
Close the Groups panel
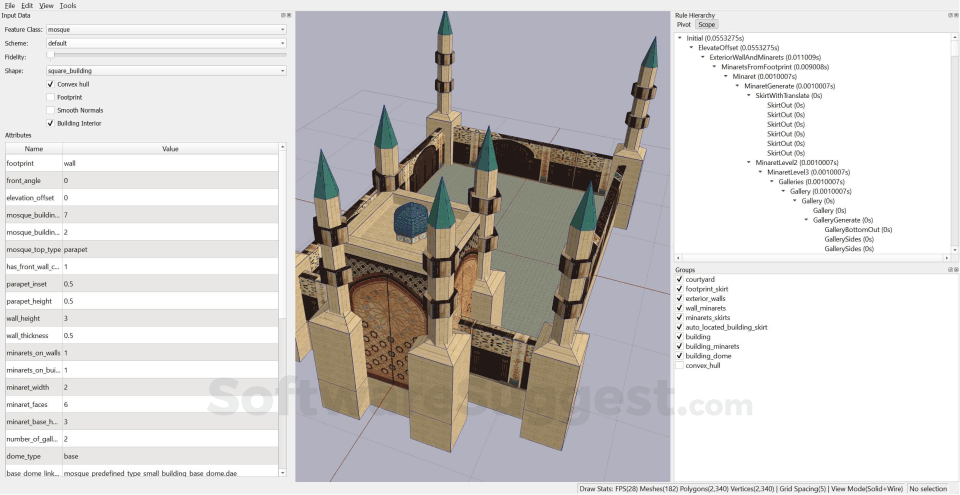[x=955, y=270]
